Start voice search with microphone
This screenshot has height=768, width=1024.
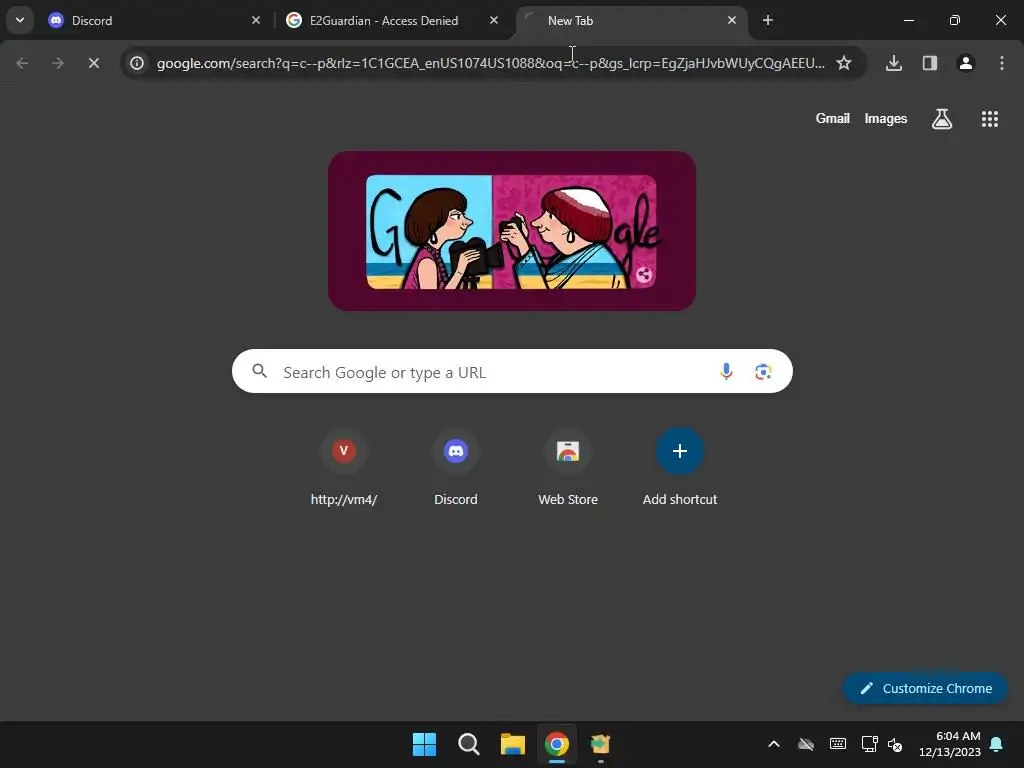pyautogui.click(x=726, y=372)
